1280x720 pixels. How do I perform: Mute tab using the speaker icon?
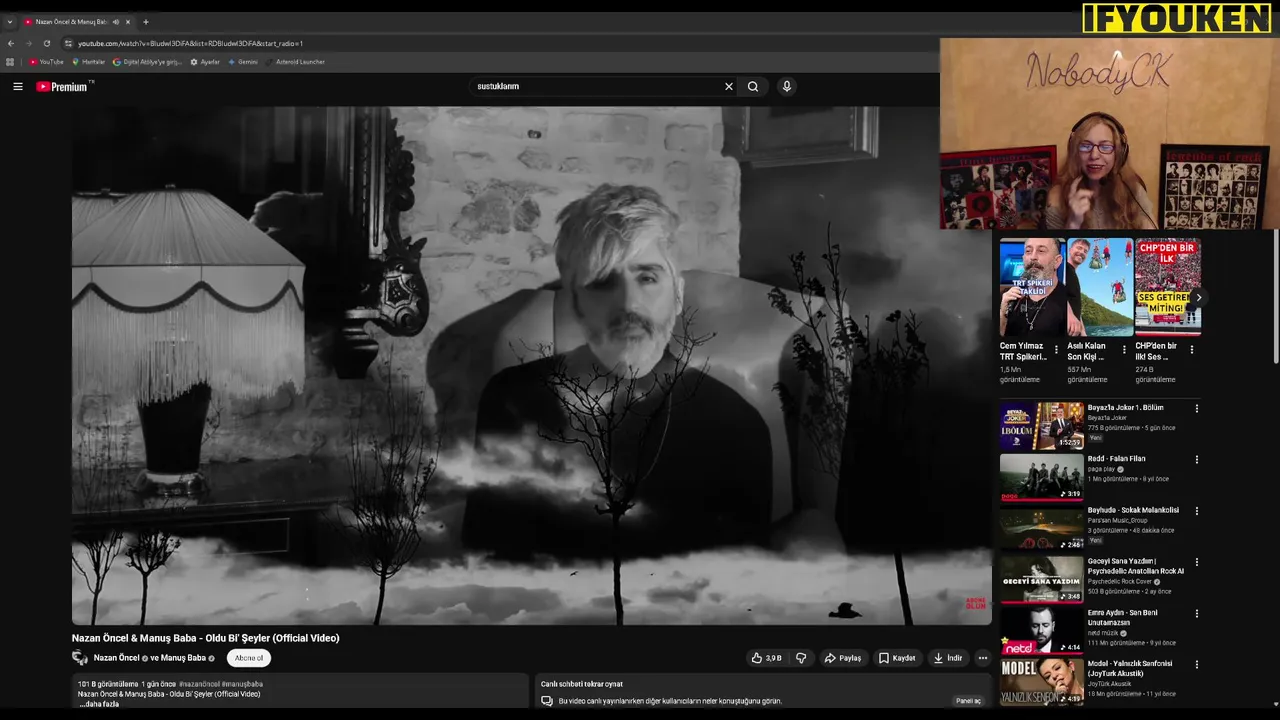tap(116, 22)
